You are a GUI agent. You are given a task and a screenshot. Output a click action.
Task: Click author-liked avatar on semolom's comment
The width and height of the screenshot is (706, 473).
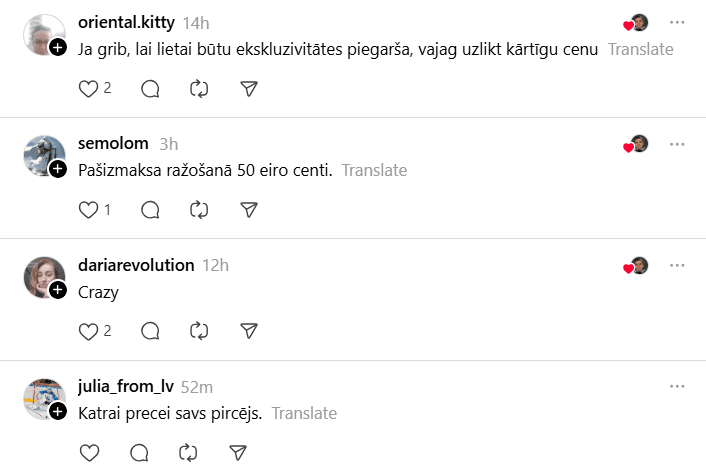click(638, 144)
